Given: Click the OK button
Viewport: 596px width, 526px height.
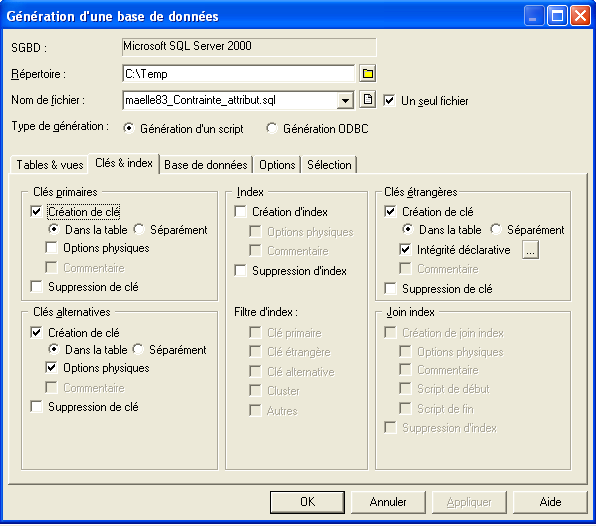Looking at the screenshot, I should pyautogui.click(x=308, y=502).
